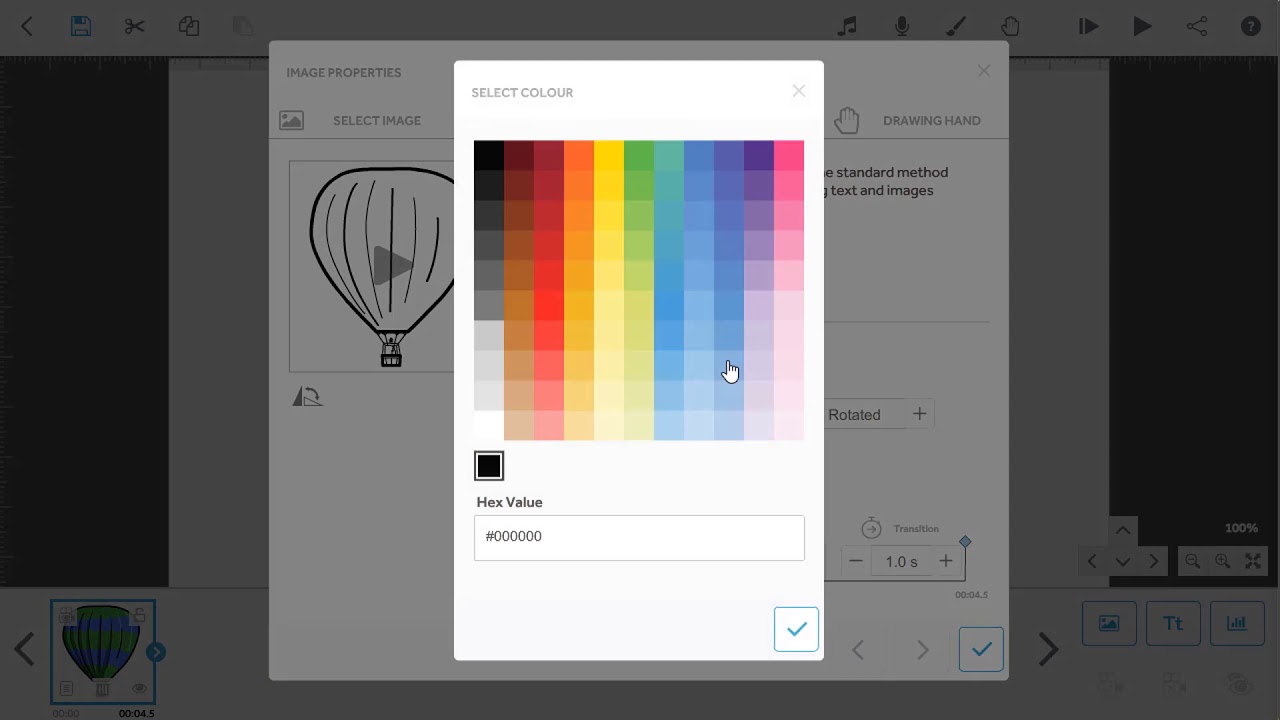
Task: Click the thumbnail's camera position icon
Action: coord(66,614)
